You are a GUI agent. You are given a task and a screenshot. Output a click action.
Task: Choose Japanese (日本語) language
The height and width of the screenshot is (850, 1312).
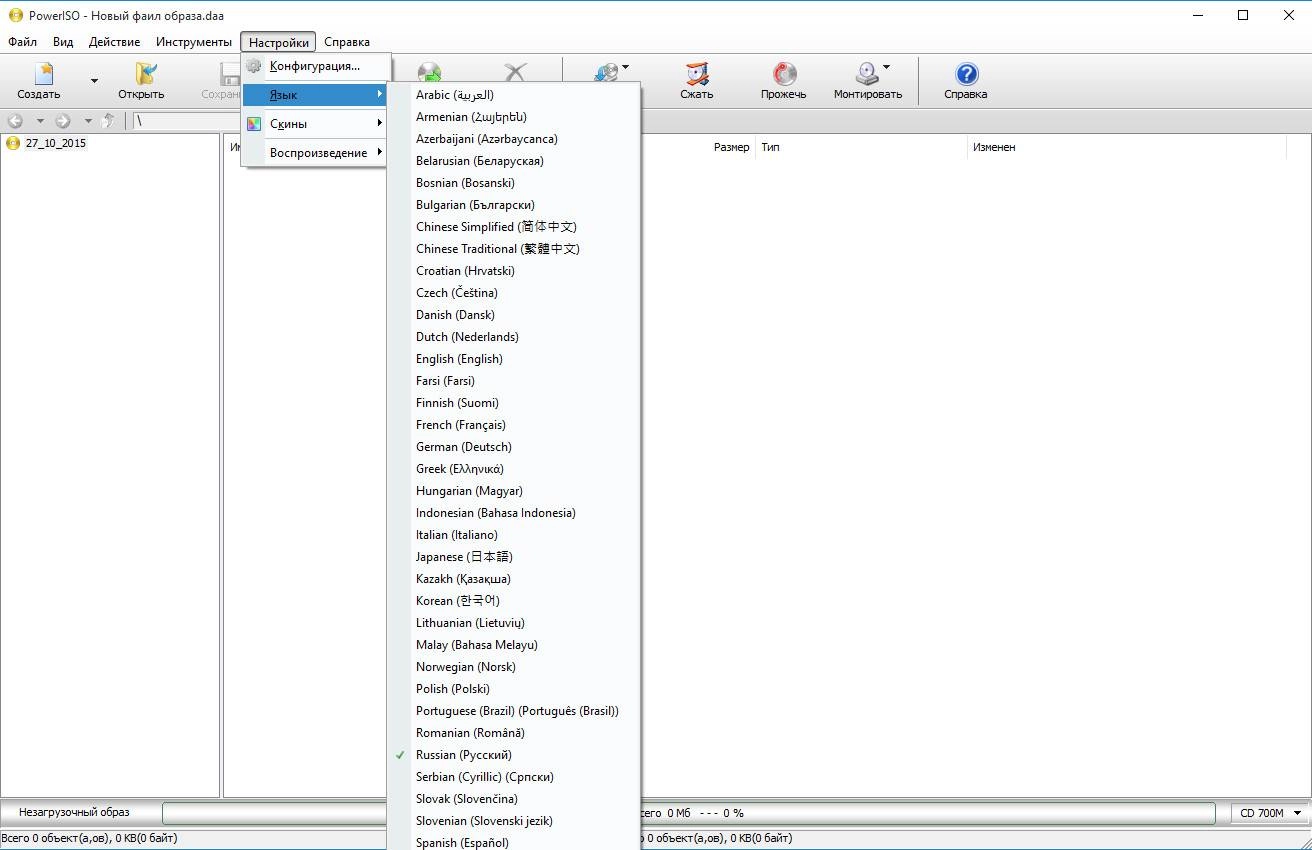(513, 557)
